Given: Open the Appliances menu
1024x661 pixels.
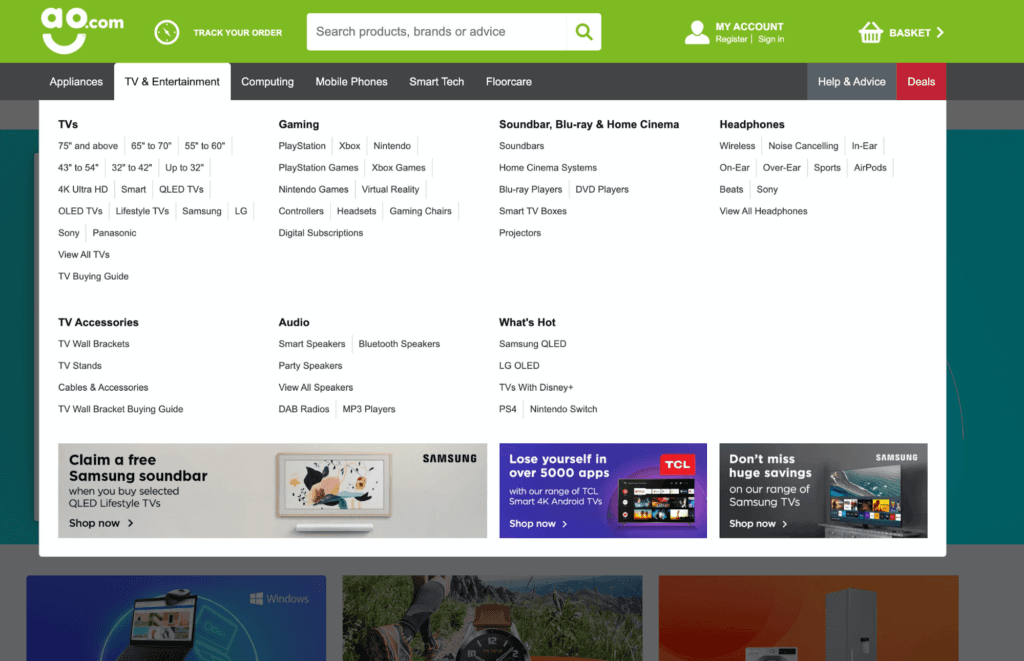Looking at the screenshot, I should click(x=76, y=82).
